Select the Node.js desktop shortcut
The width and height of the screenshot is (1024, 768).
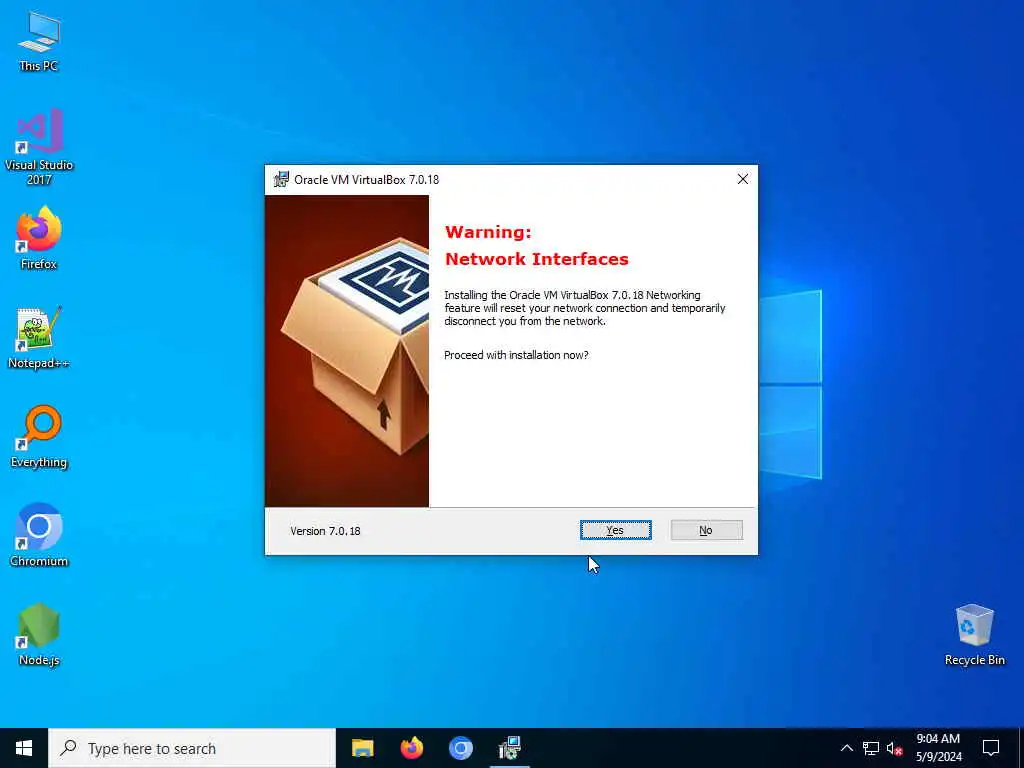coord(39,635)
